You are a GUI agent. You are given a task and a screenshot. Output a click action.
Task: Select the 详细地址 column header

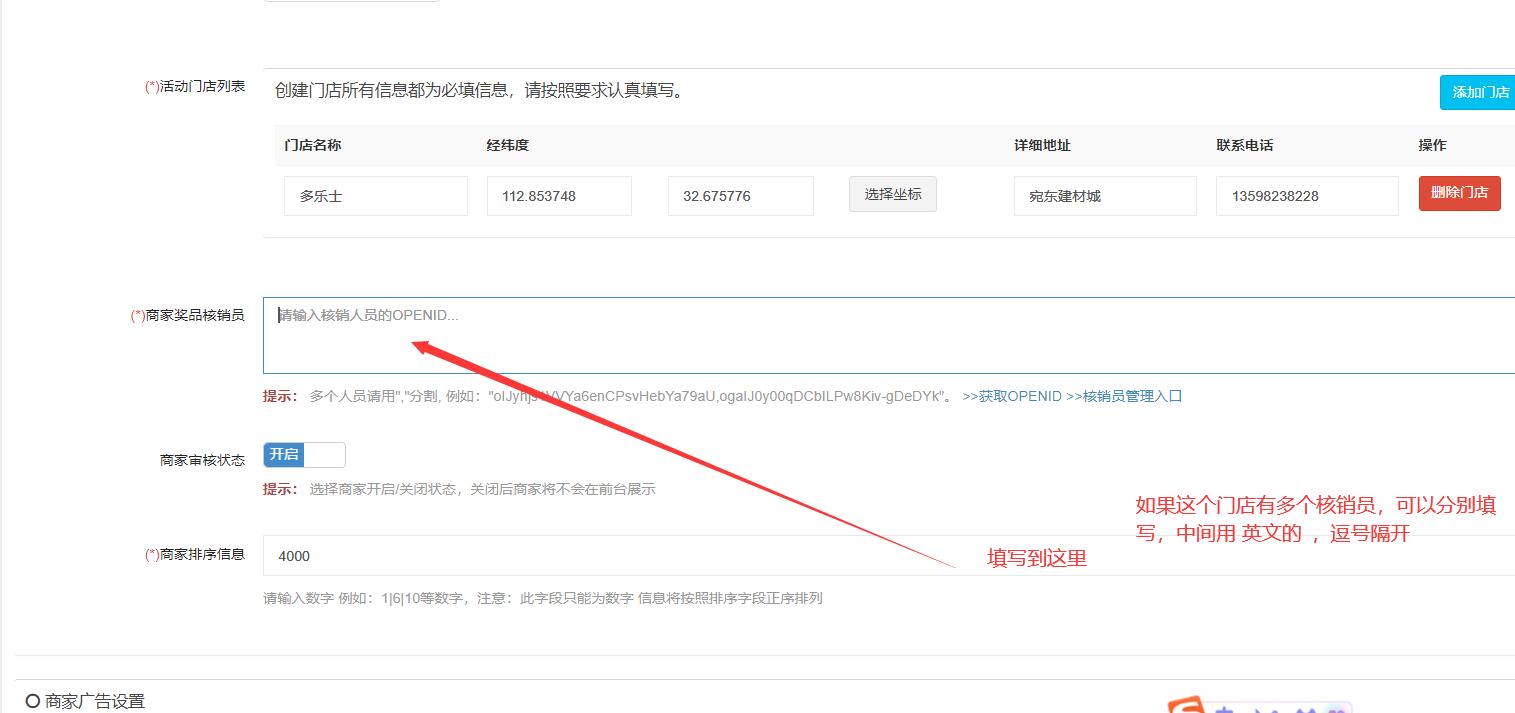[x=1042, y=145]
